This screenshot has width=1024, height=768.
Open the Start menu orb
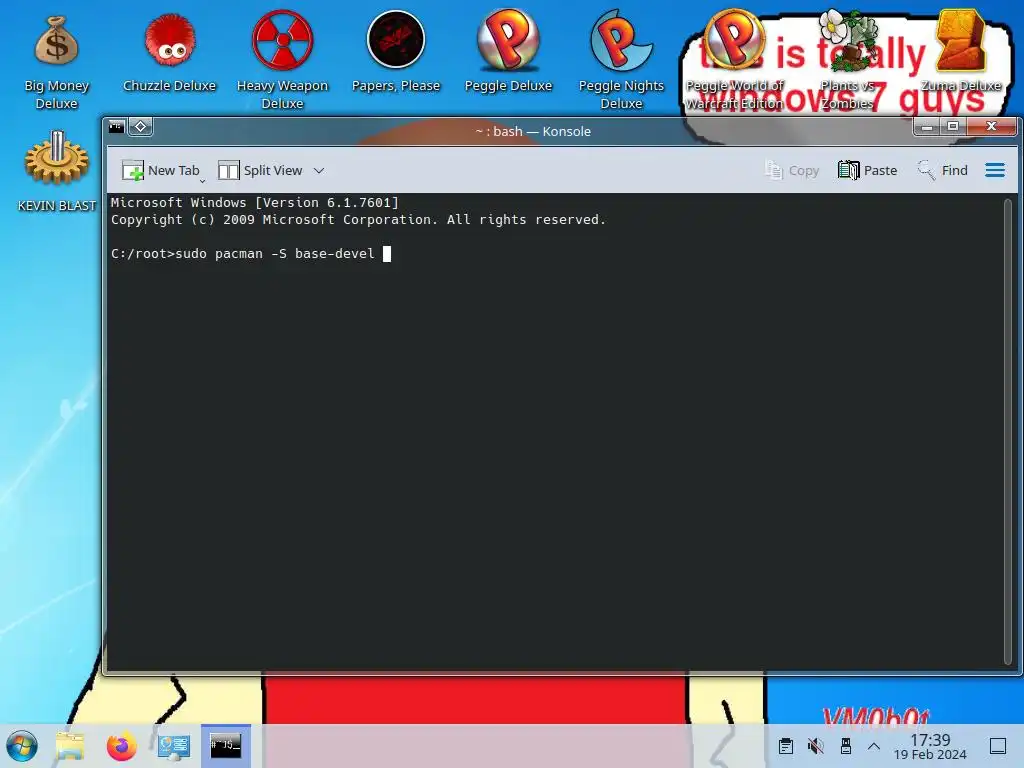coord(22,746)
